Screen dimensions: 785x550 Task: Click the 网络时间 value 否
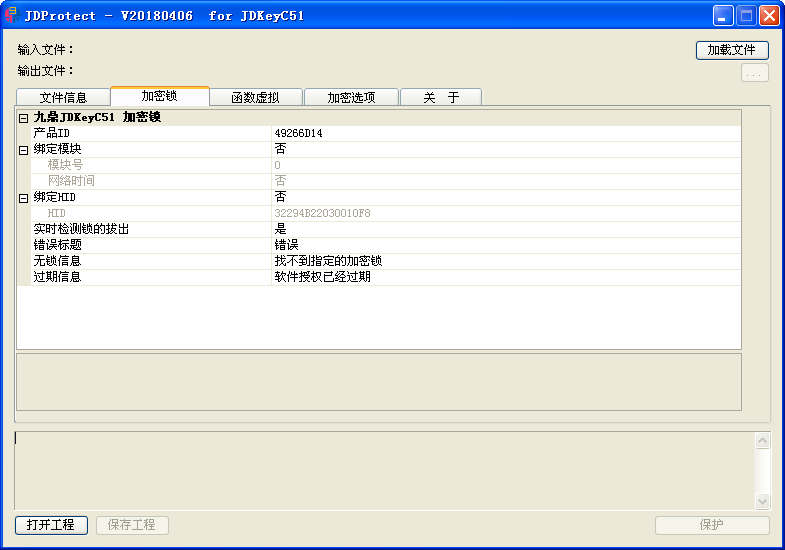(x=280, y=181)
